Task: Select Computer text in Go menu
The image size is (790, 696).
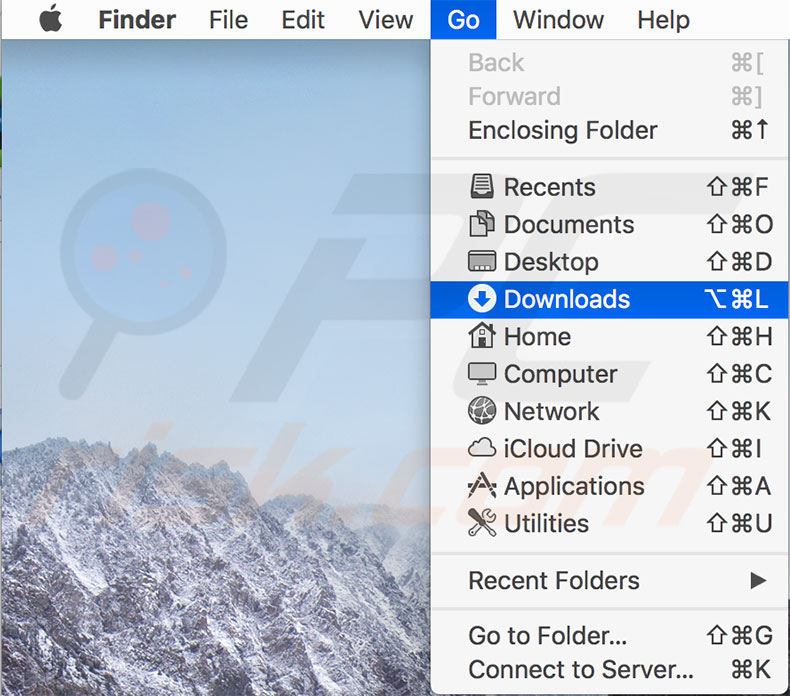Action: click(x=561, y=374)
